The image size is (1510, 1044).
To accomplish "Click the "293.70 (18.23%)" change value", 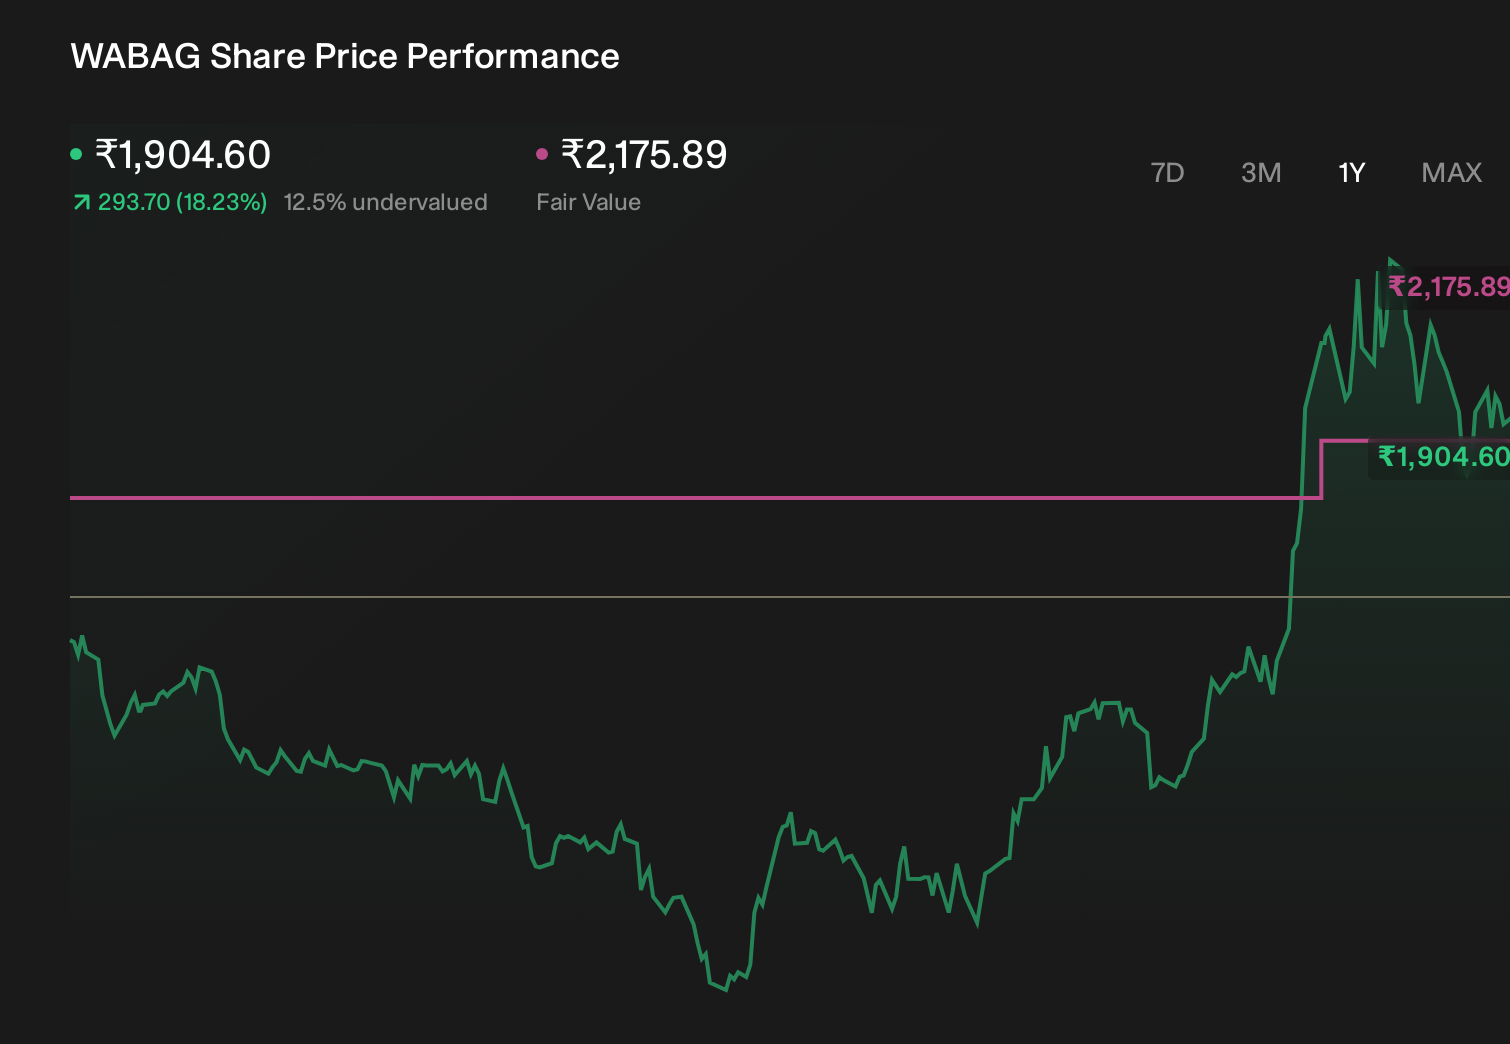I will (182, 202).
